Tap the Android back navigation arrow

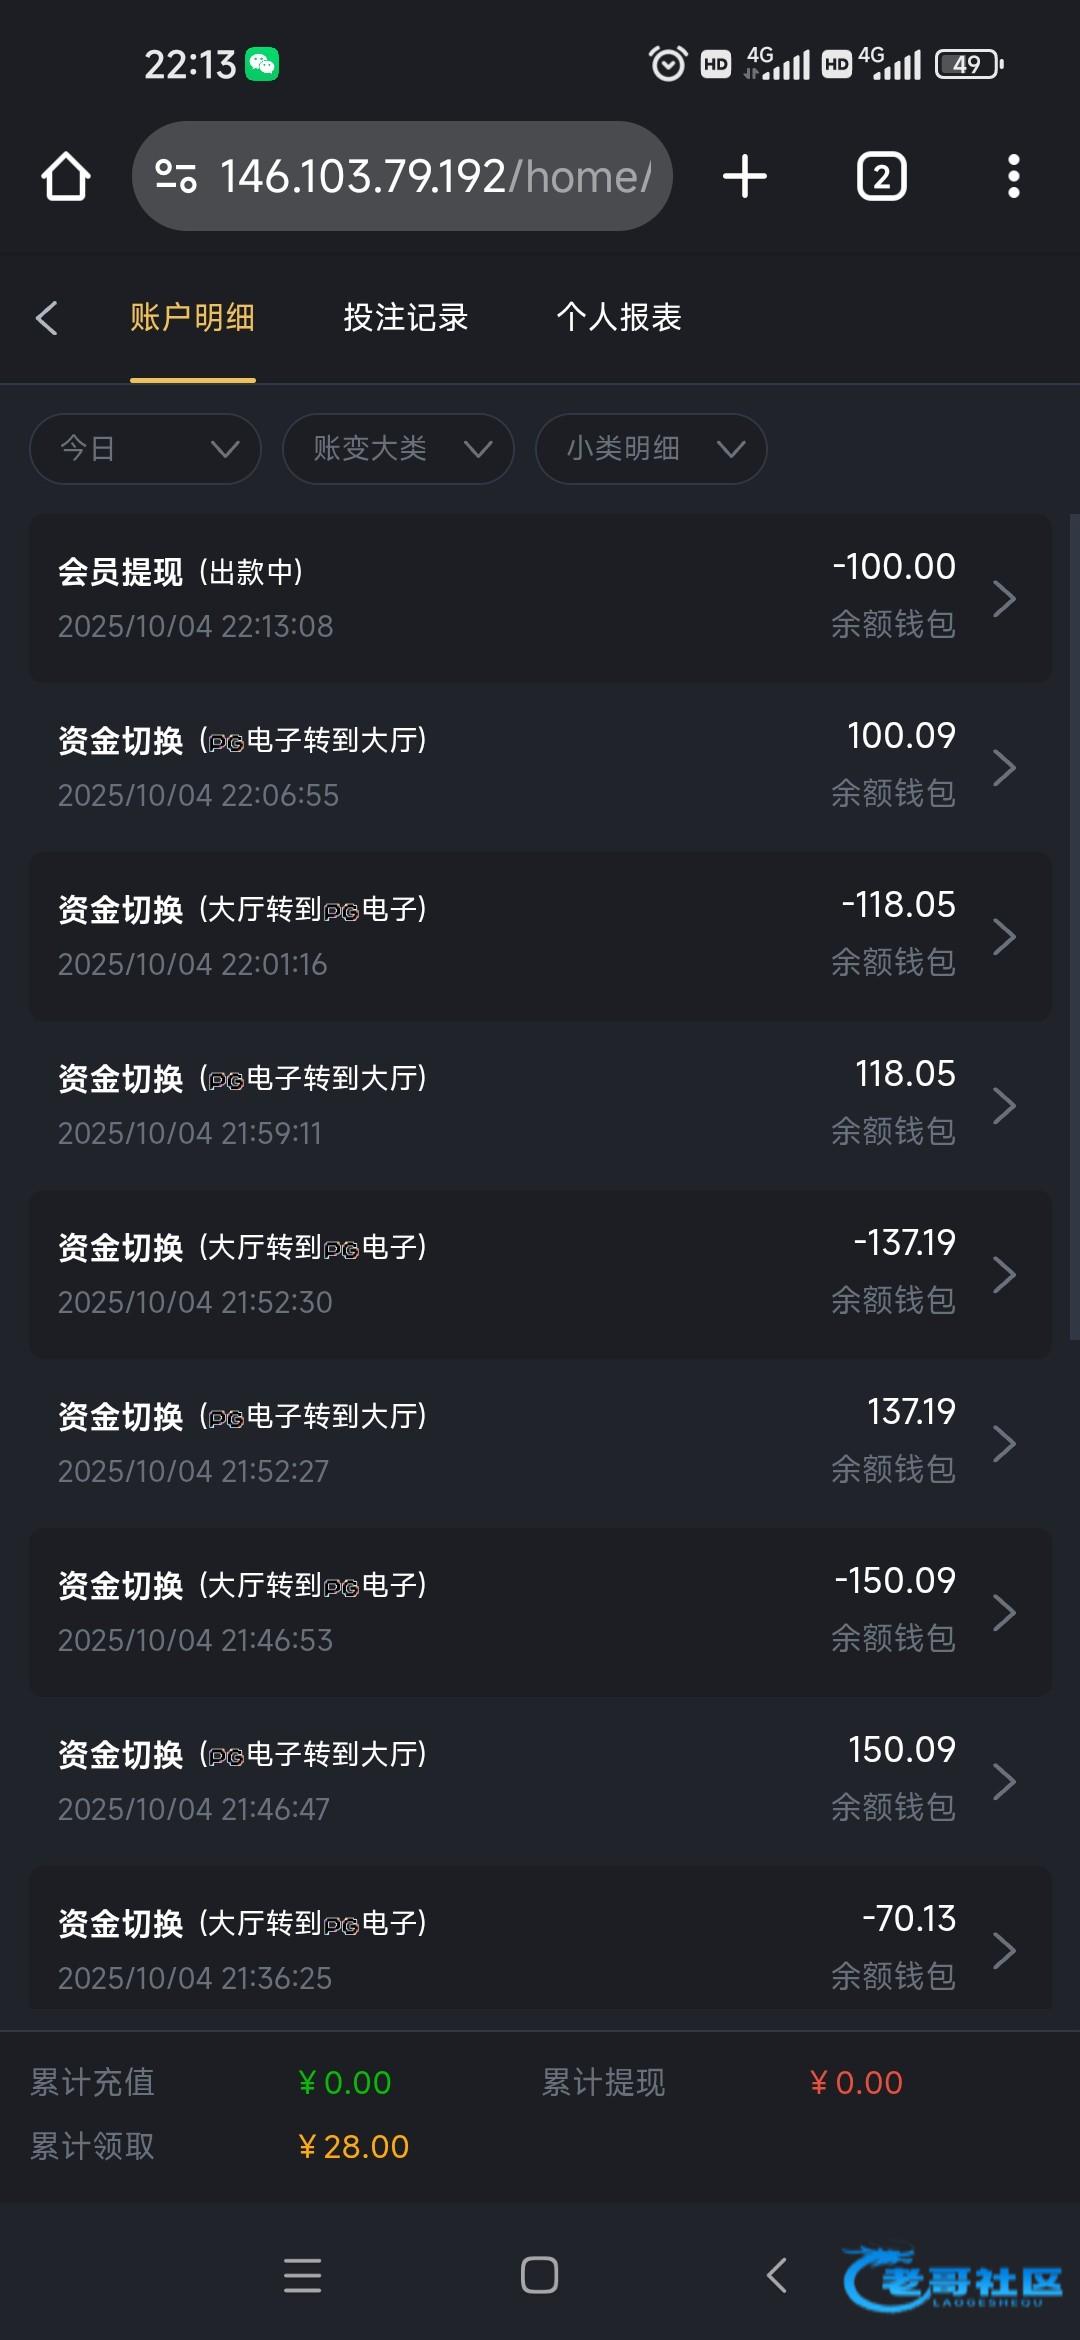click(776, 2275)
